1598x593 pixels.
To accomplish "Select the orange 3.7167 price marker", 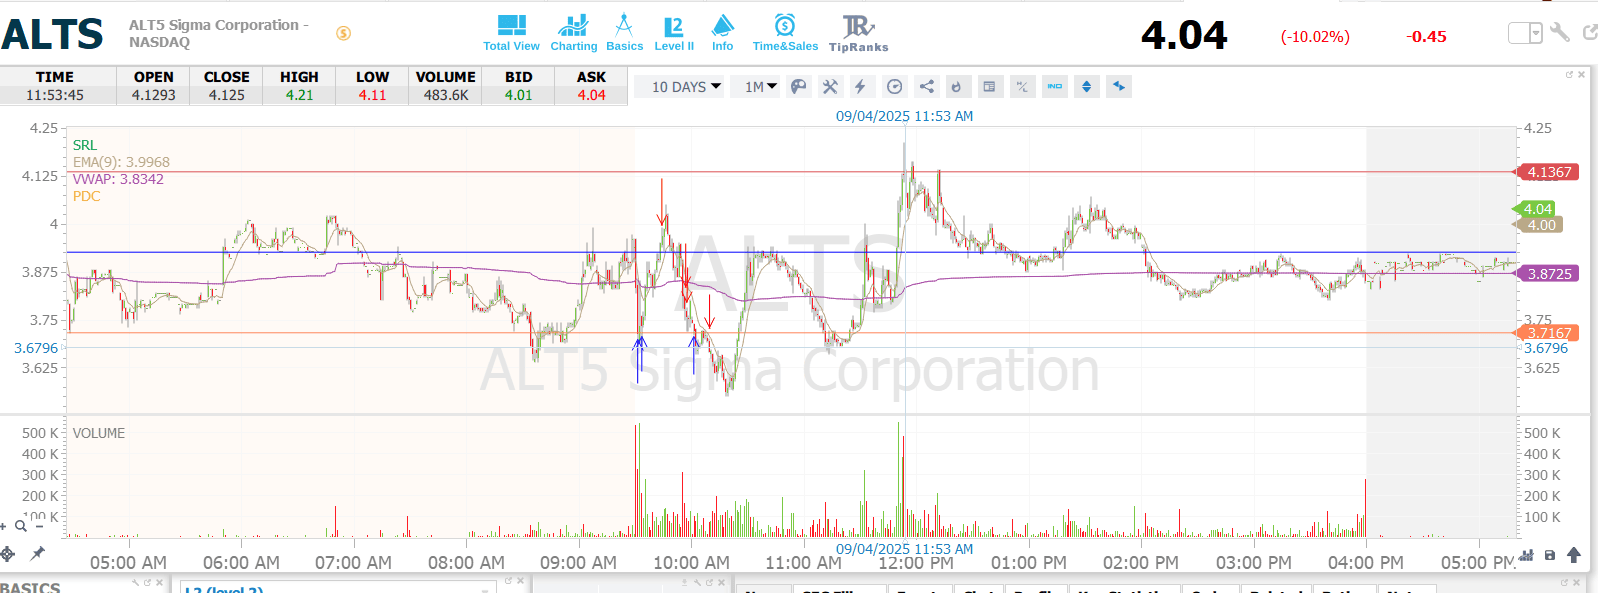I will tap(1548, 333).
